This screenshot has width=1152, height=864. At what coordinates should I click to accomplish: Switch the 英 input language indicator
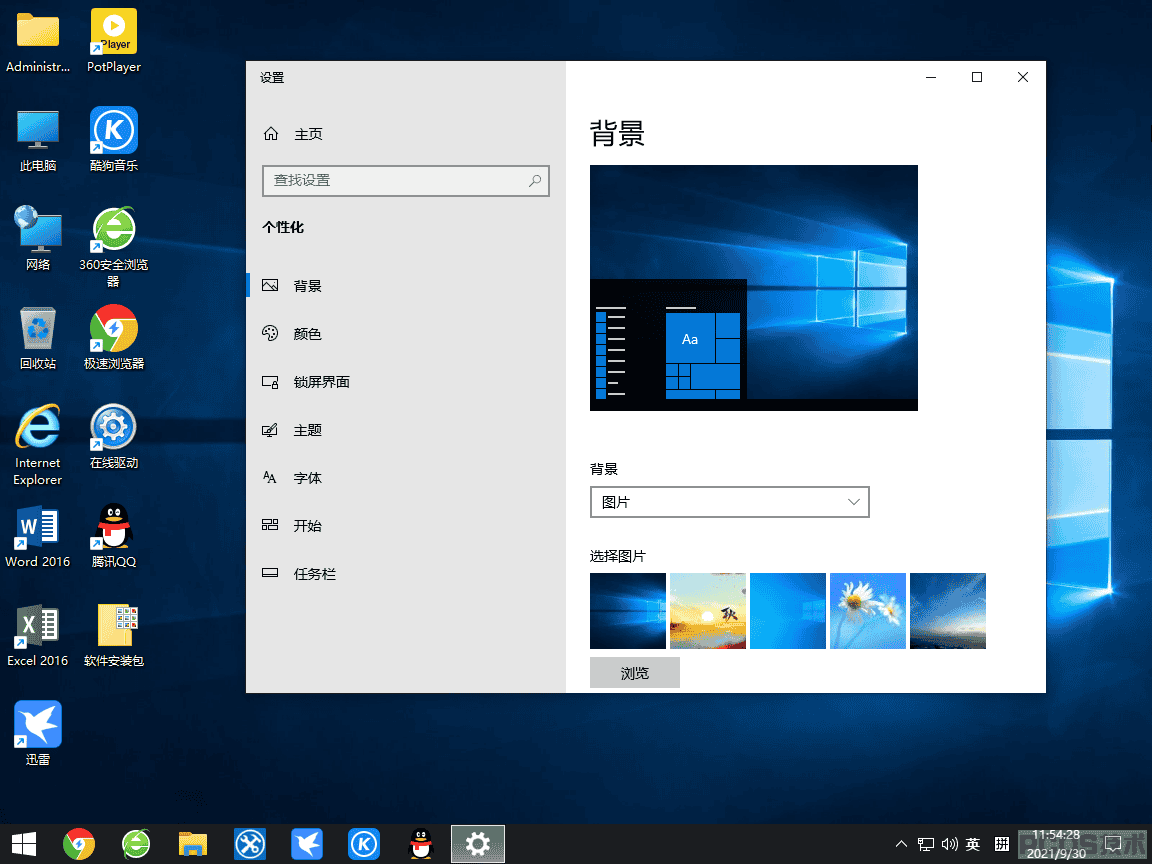pyautogui.click(x=973, y=844)
